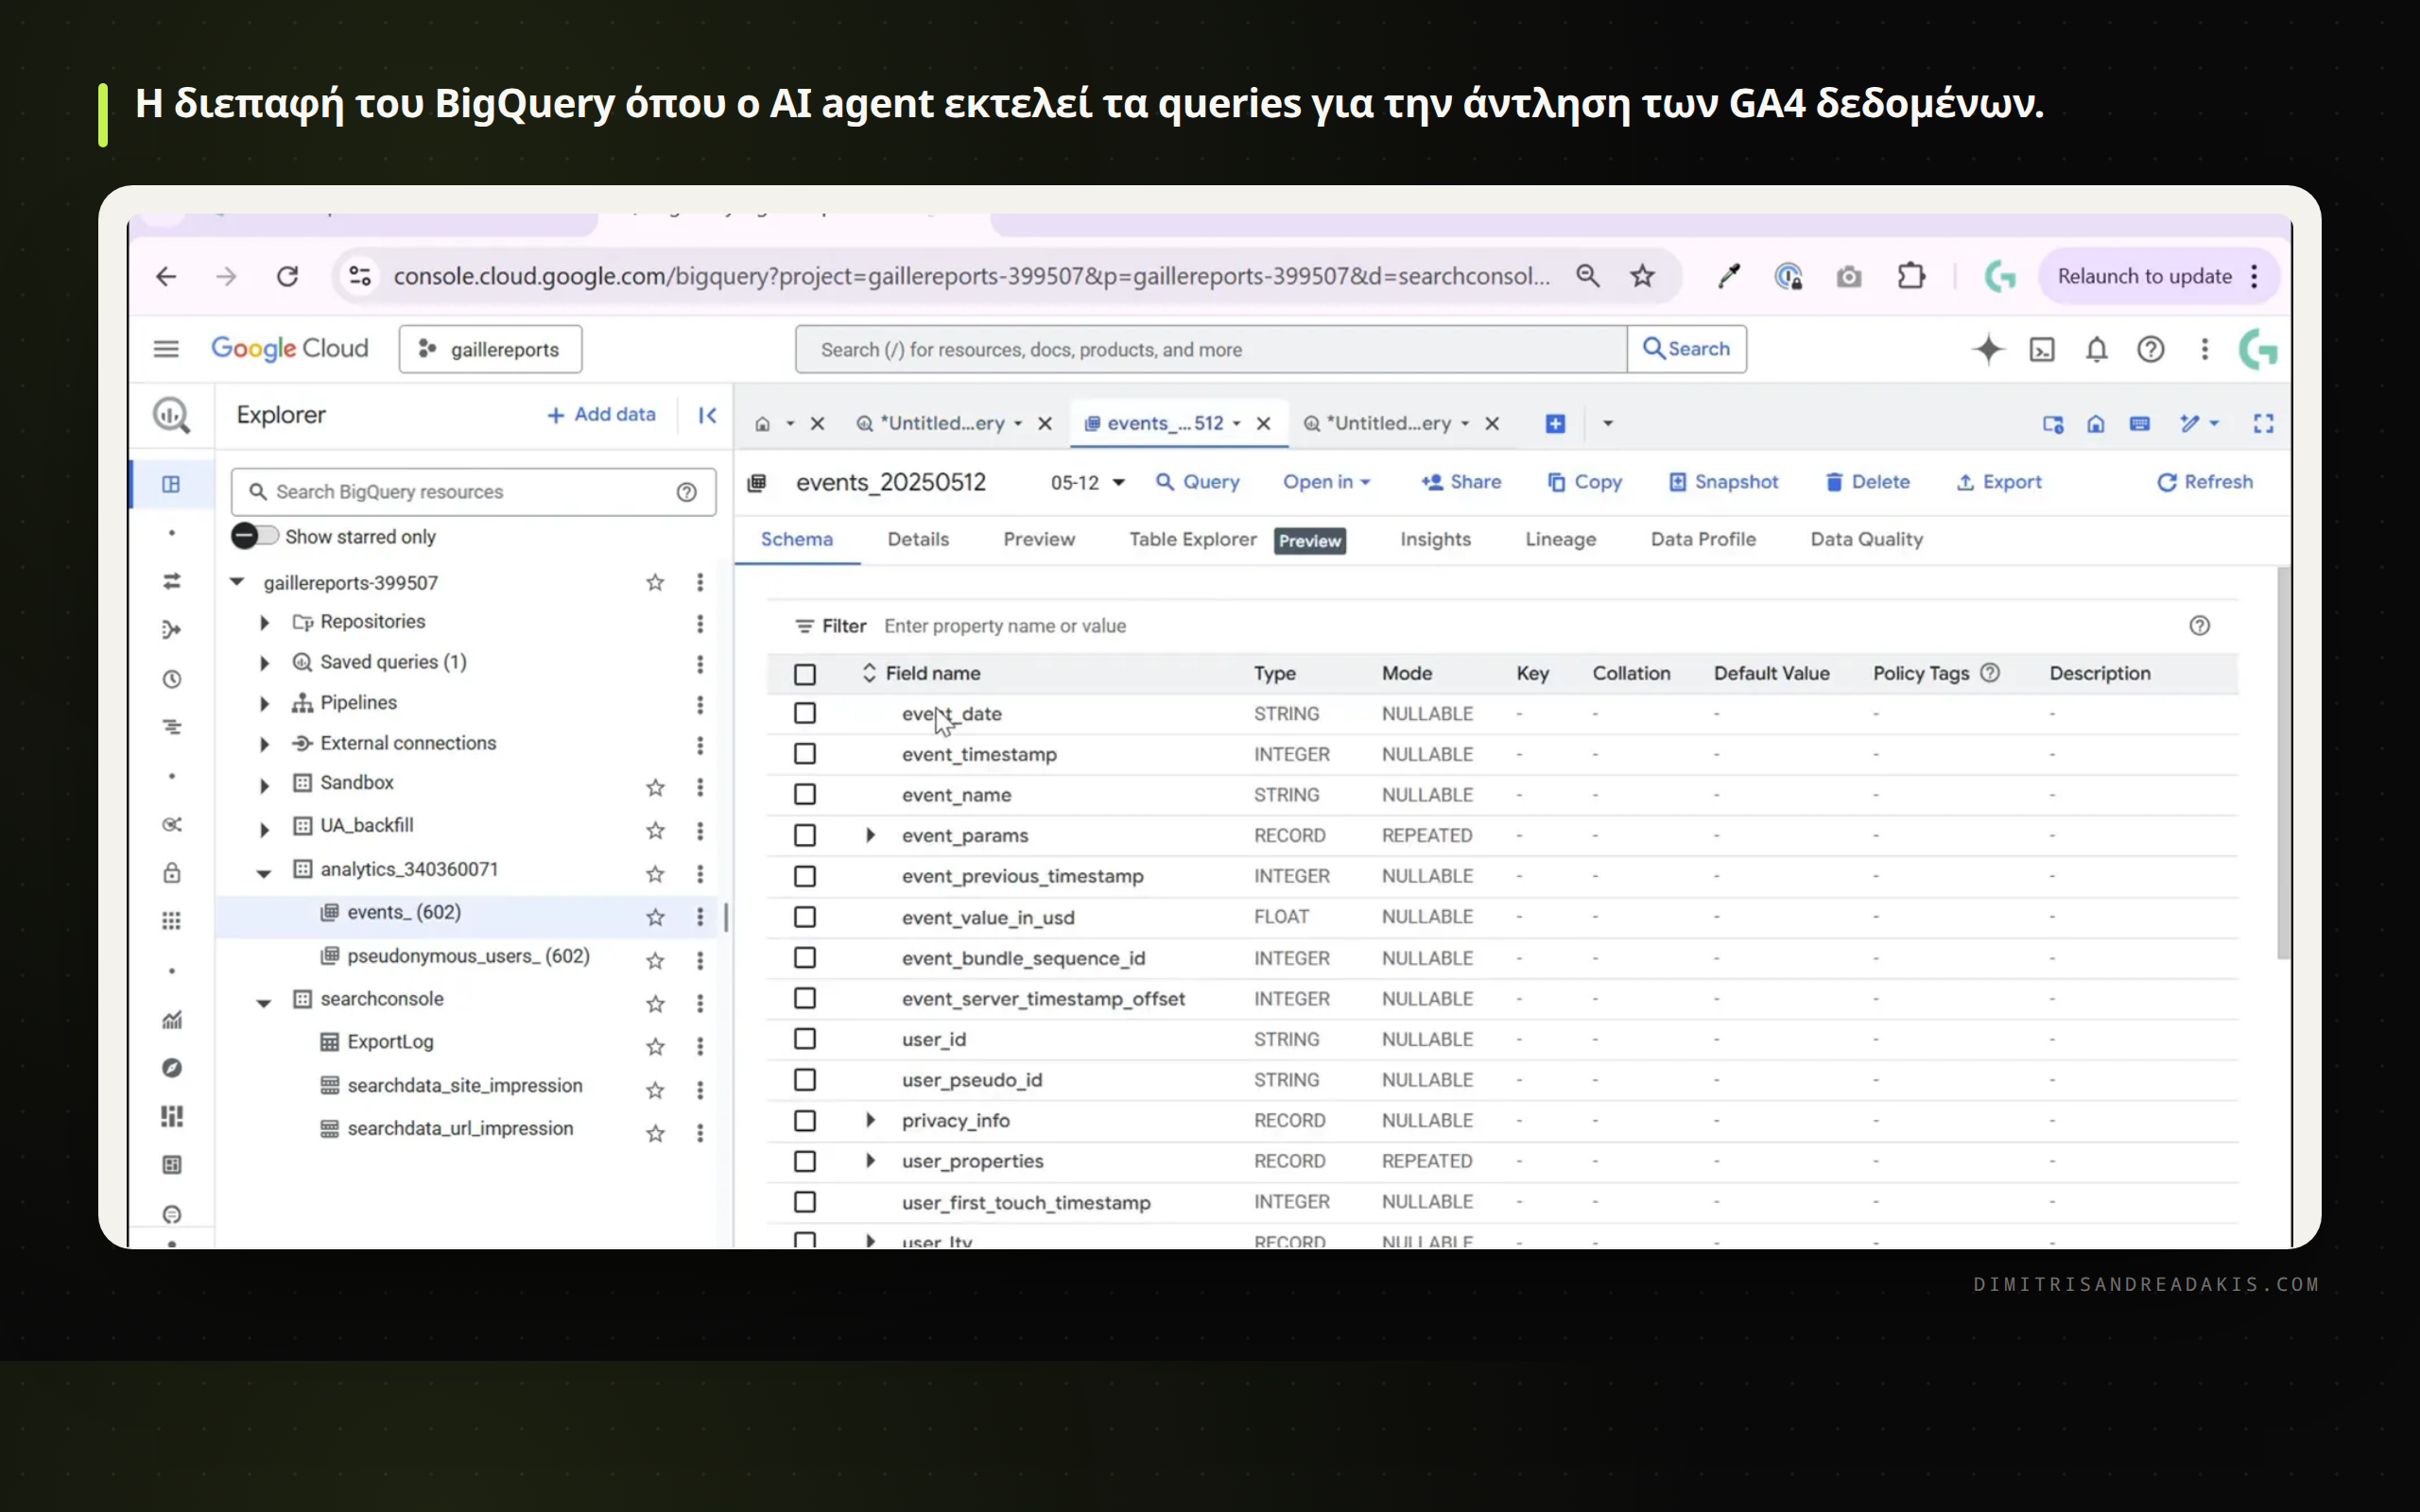Screen dimensions: 2420x1512
Task: Open more actions for Repositories
Action: tap(700, 624)
